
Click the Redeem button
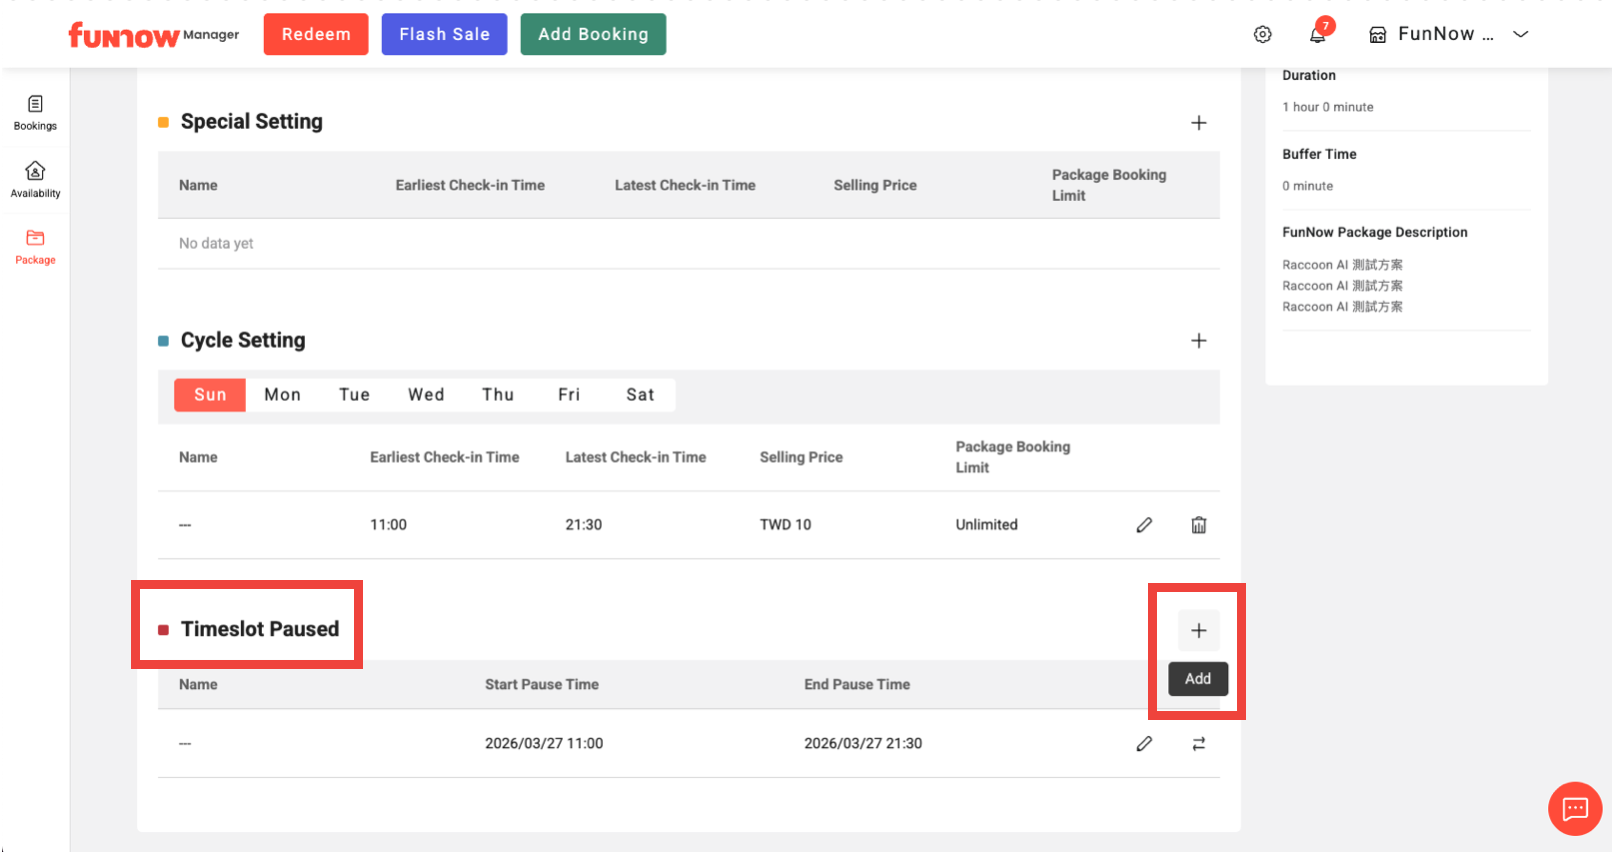(x=316, y=35)
